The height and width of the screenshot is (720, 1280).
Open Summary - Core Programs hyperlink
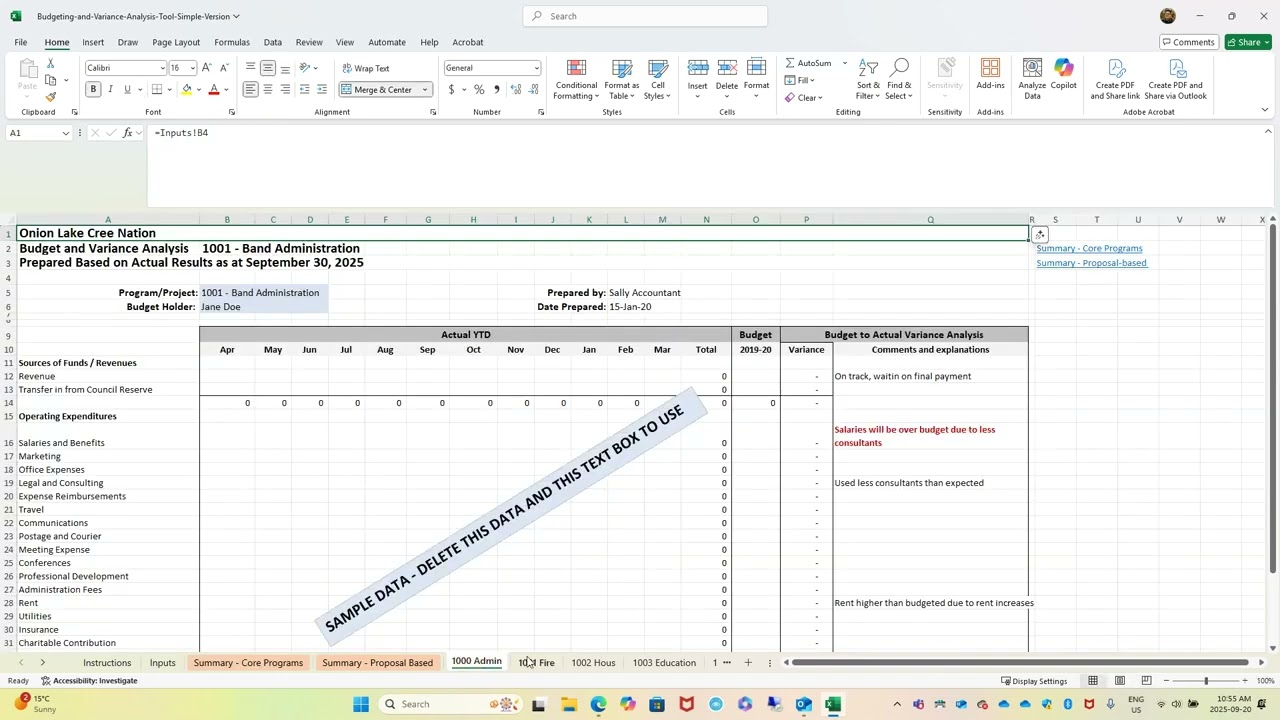click(1089, 248)
